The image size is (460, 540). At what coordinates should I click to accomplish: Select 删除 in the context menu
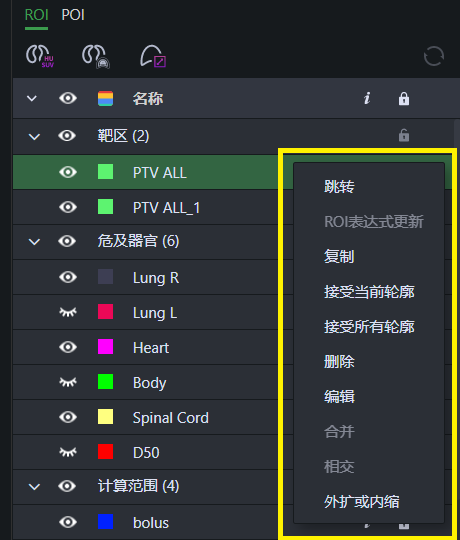pos(339,362)
